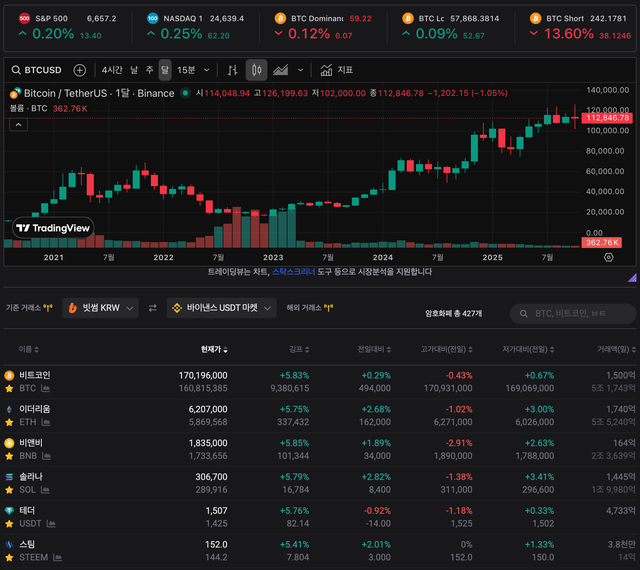
Task: Click the BNB coin logo
Action: coord(9,443)
